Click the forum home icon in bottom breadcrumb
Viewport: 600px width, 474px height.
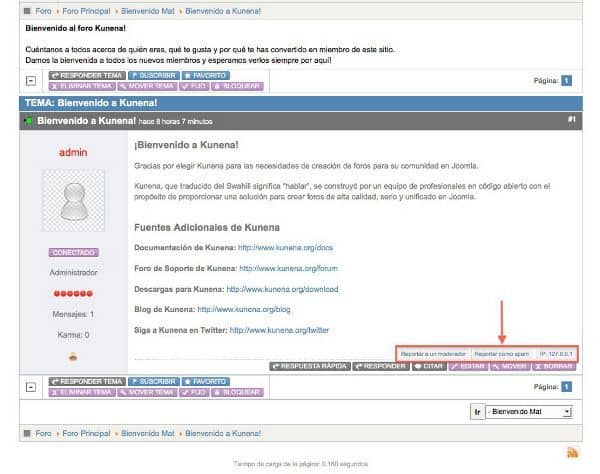pos(27,433)
